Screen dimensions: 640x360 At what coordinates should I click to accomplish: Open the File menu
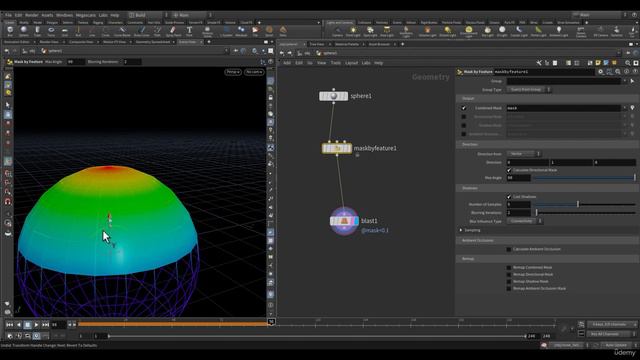pyautogui.click(x=8, y=15)
